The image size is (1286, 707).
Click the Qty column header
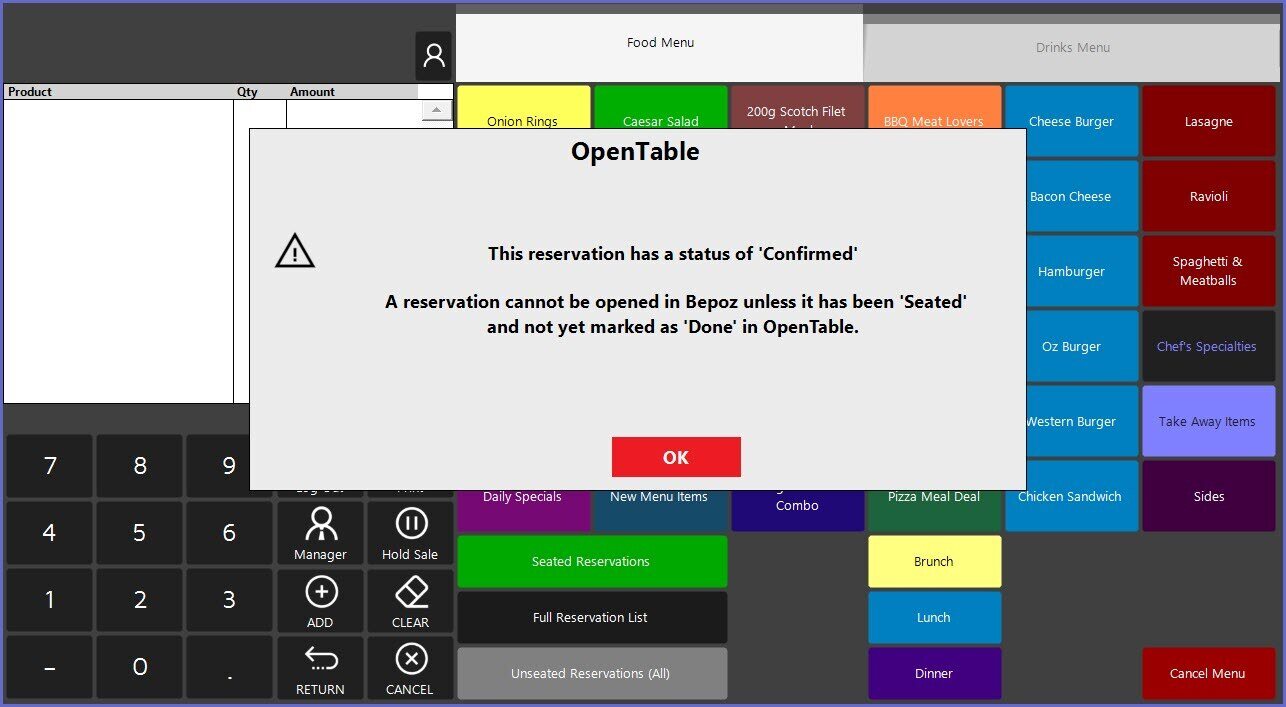[260, 91]
